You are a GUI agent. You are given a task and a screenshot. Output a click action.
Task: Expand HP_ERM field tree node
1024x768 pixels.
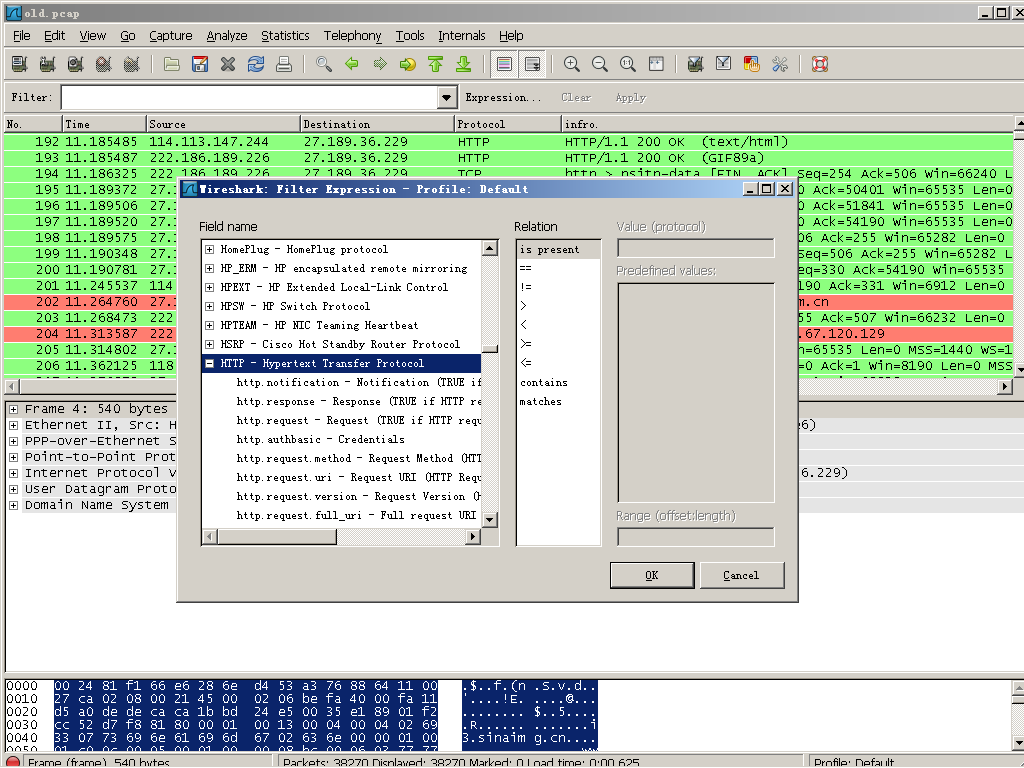(x=209, y=268)
